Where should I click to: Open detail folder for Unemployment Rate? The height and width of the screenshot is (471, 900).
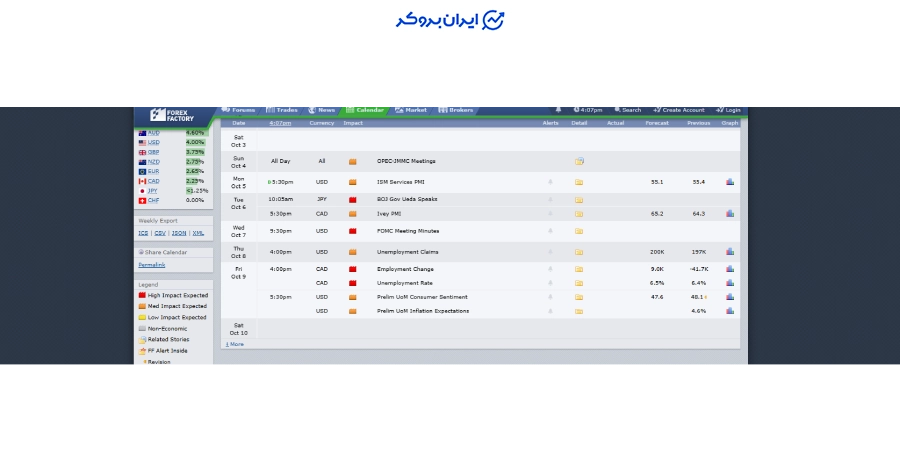click(x=579, y=283)
